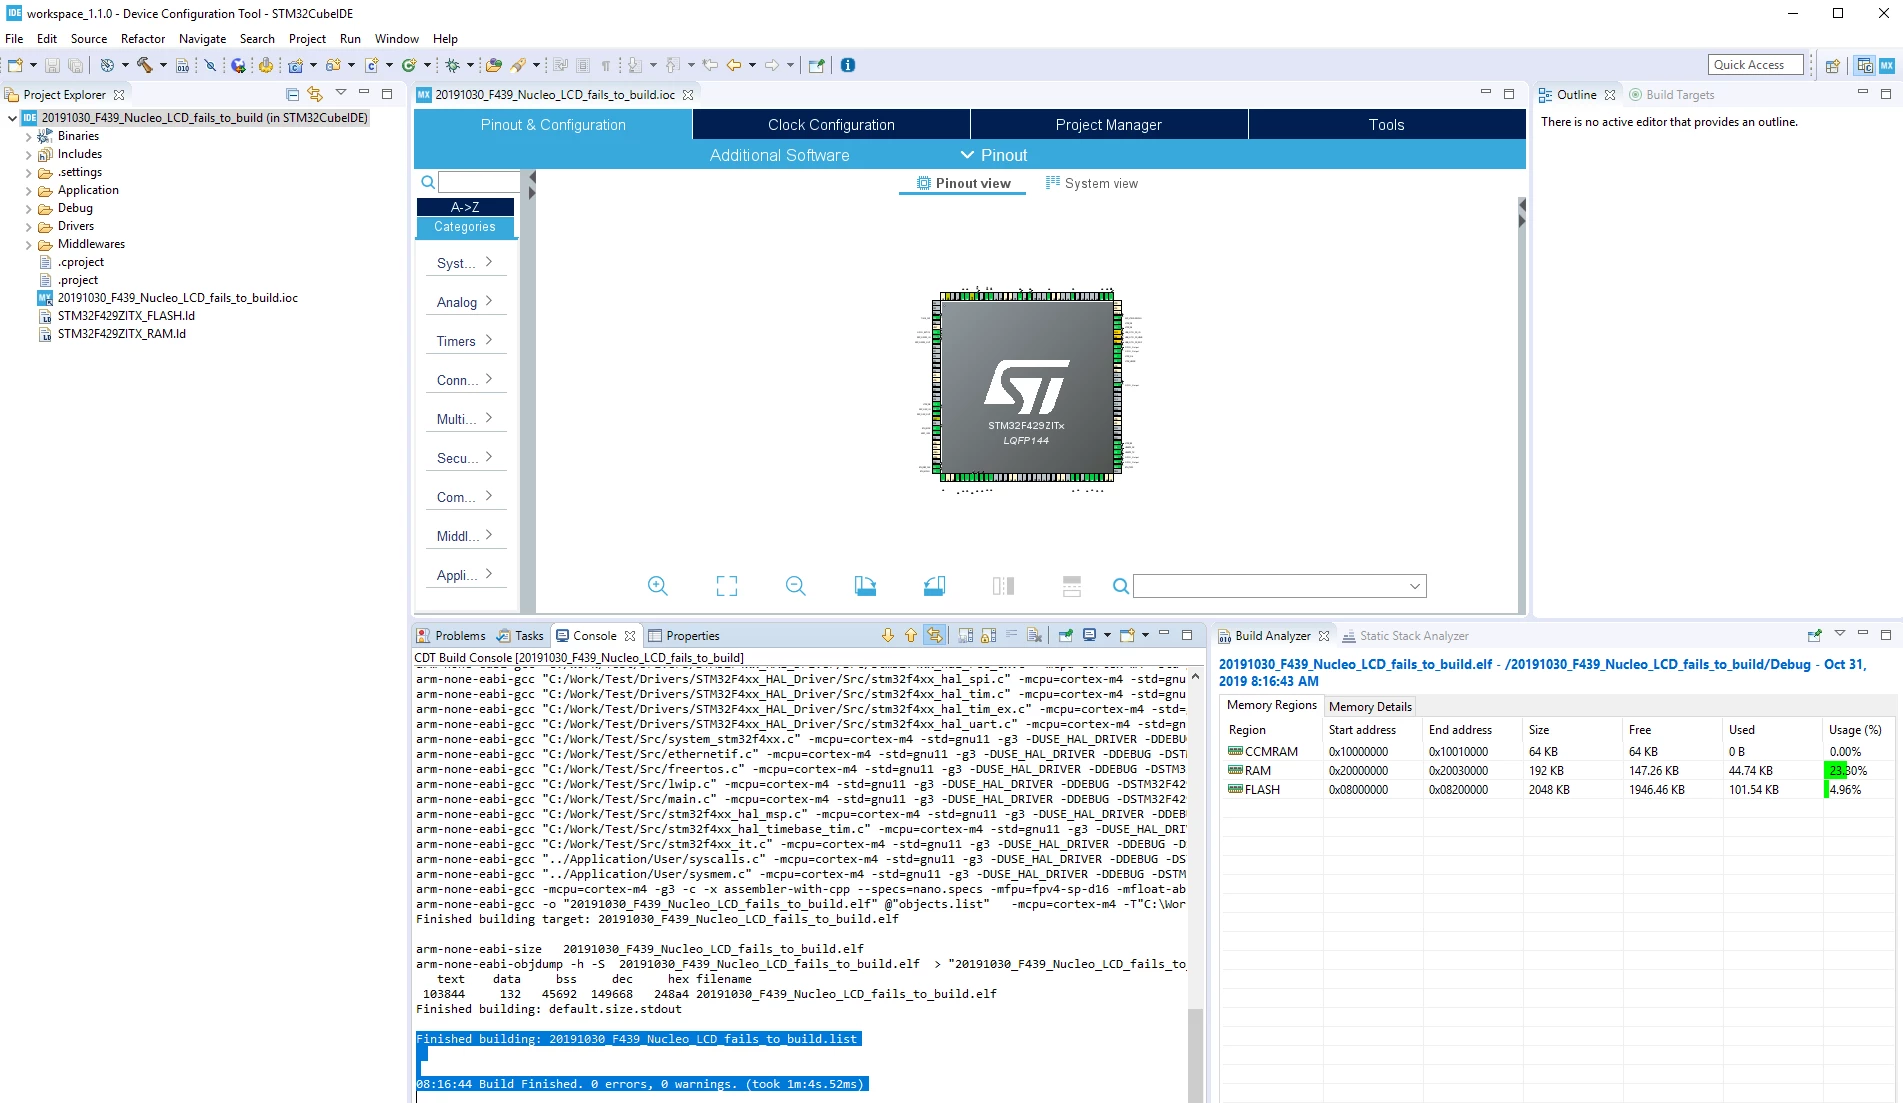Open the Project menu

coord(307,38)
